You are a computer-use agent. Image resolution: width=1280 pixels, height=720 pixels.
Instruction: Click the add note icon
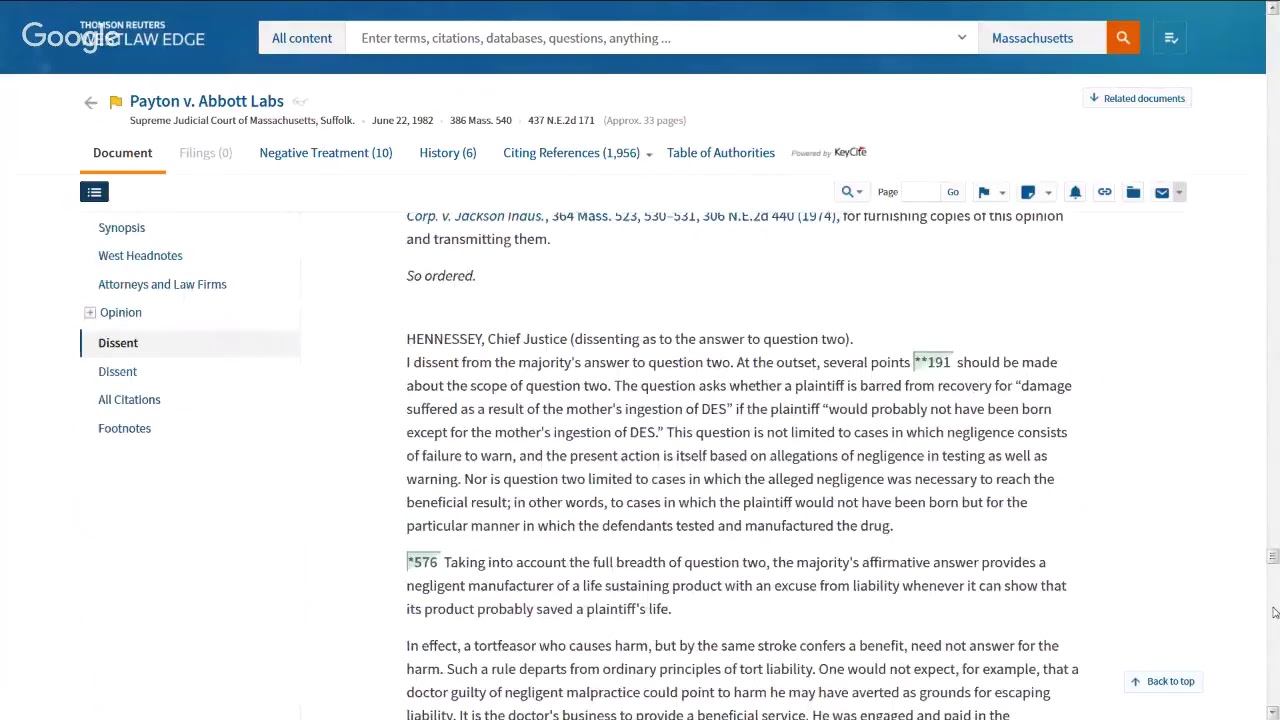click(1028, 192)
